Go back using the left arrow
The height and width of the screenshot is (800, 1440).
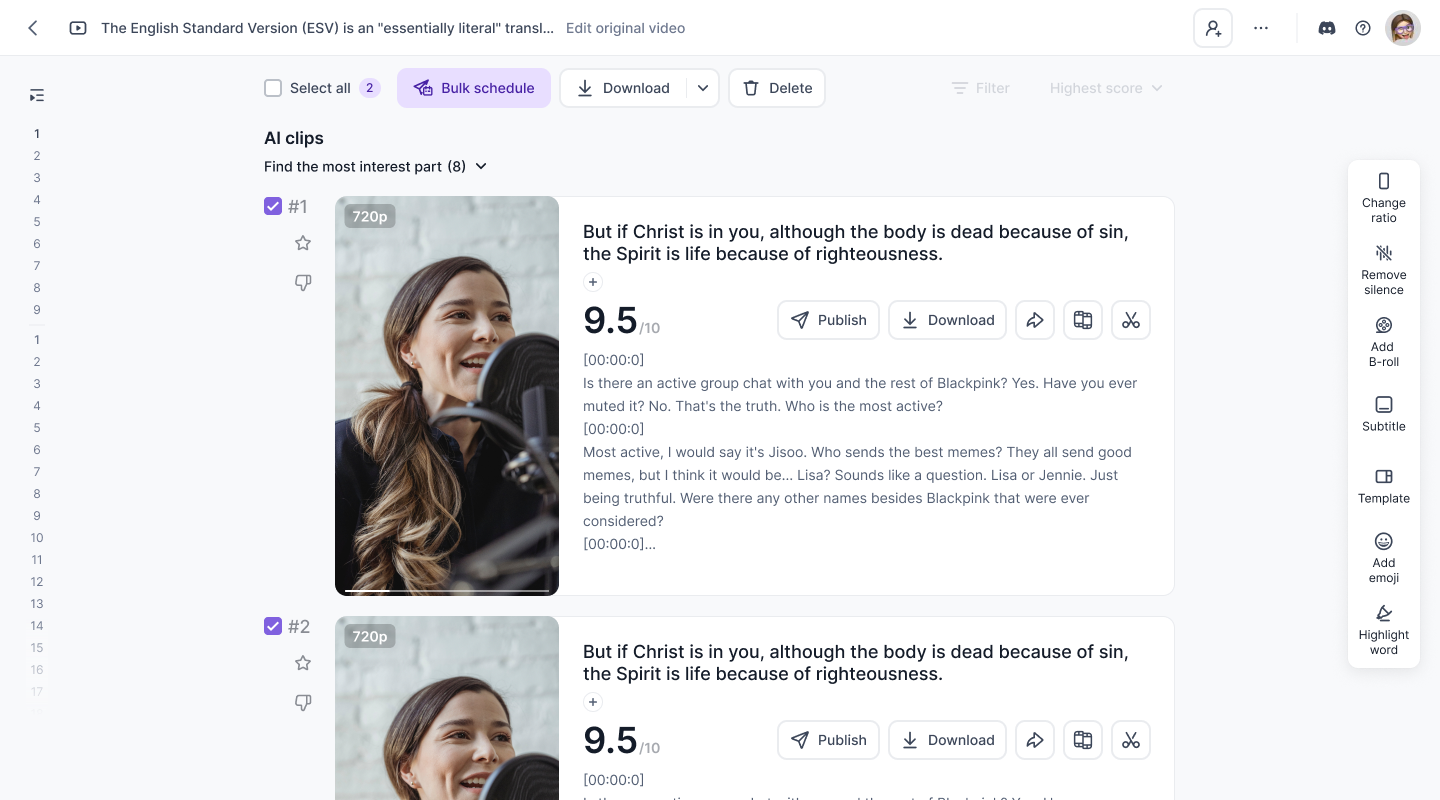click(33, 28)
